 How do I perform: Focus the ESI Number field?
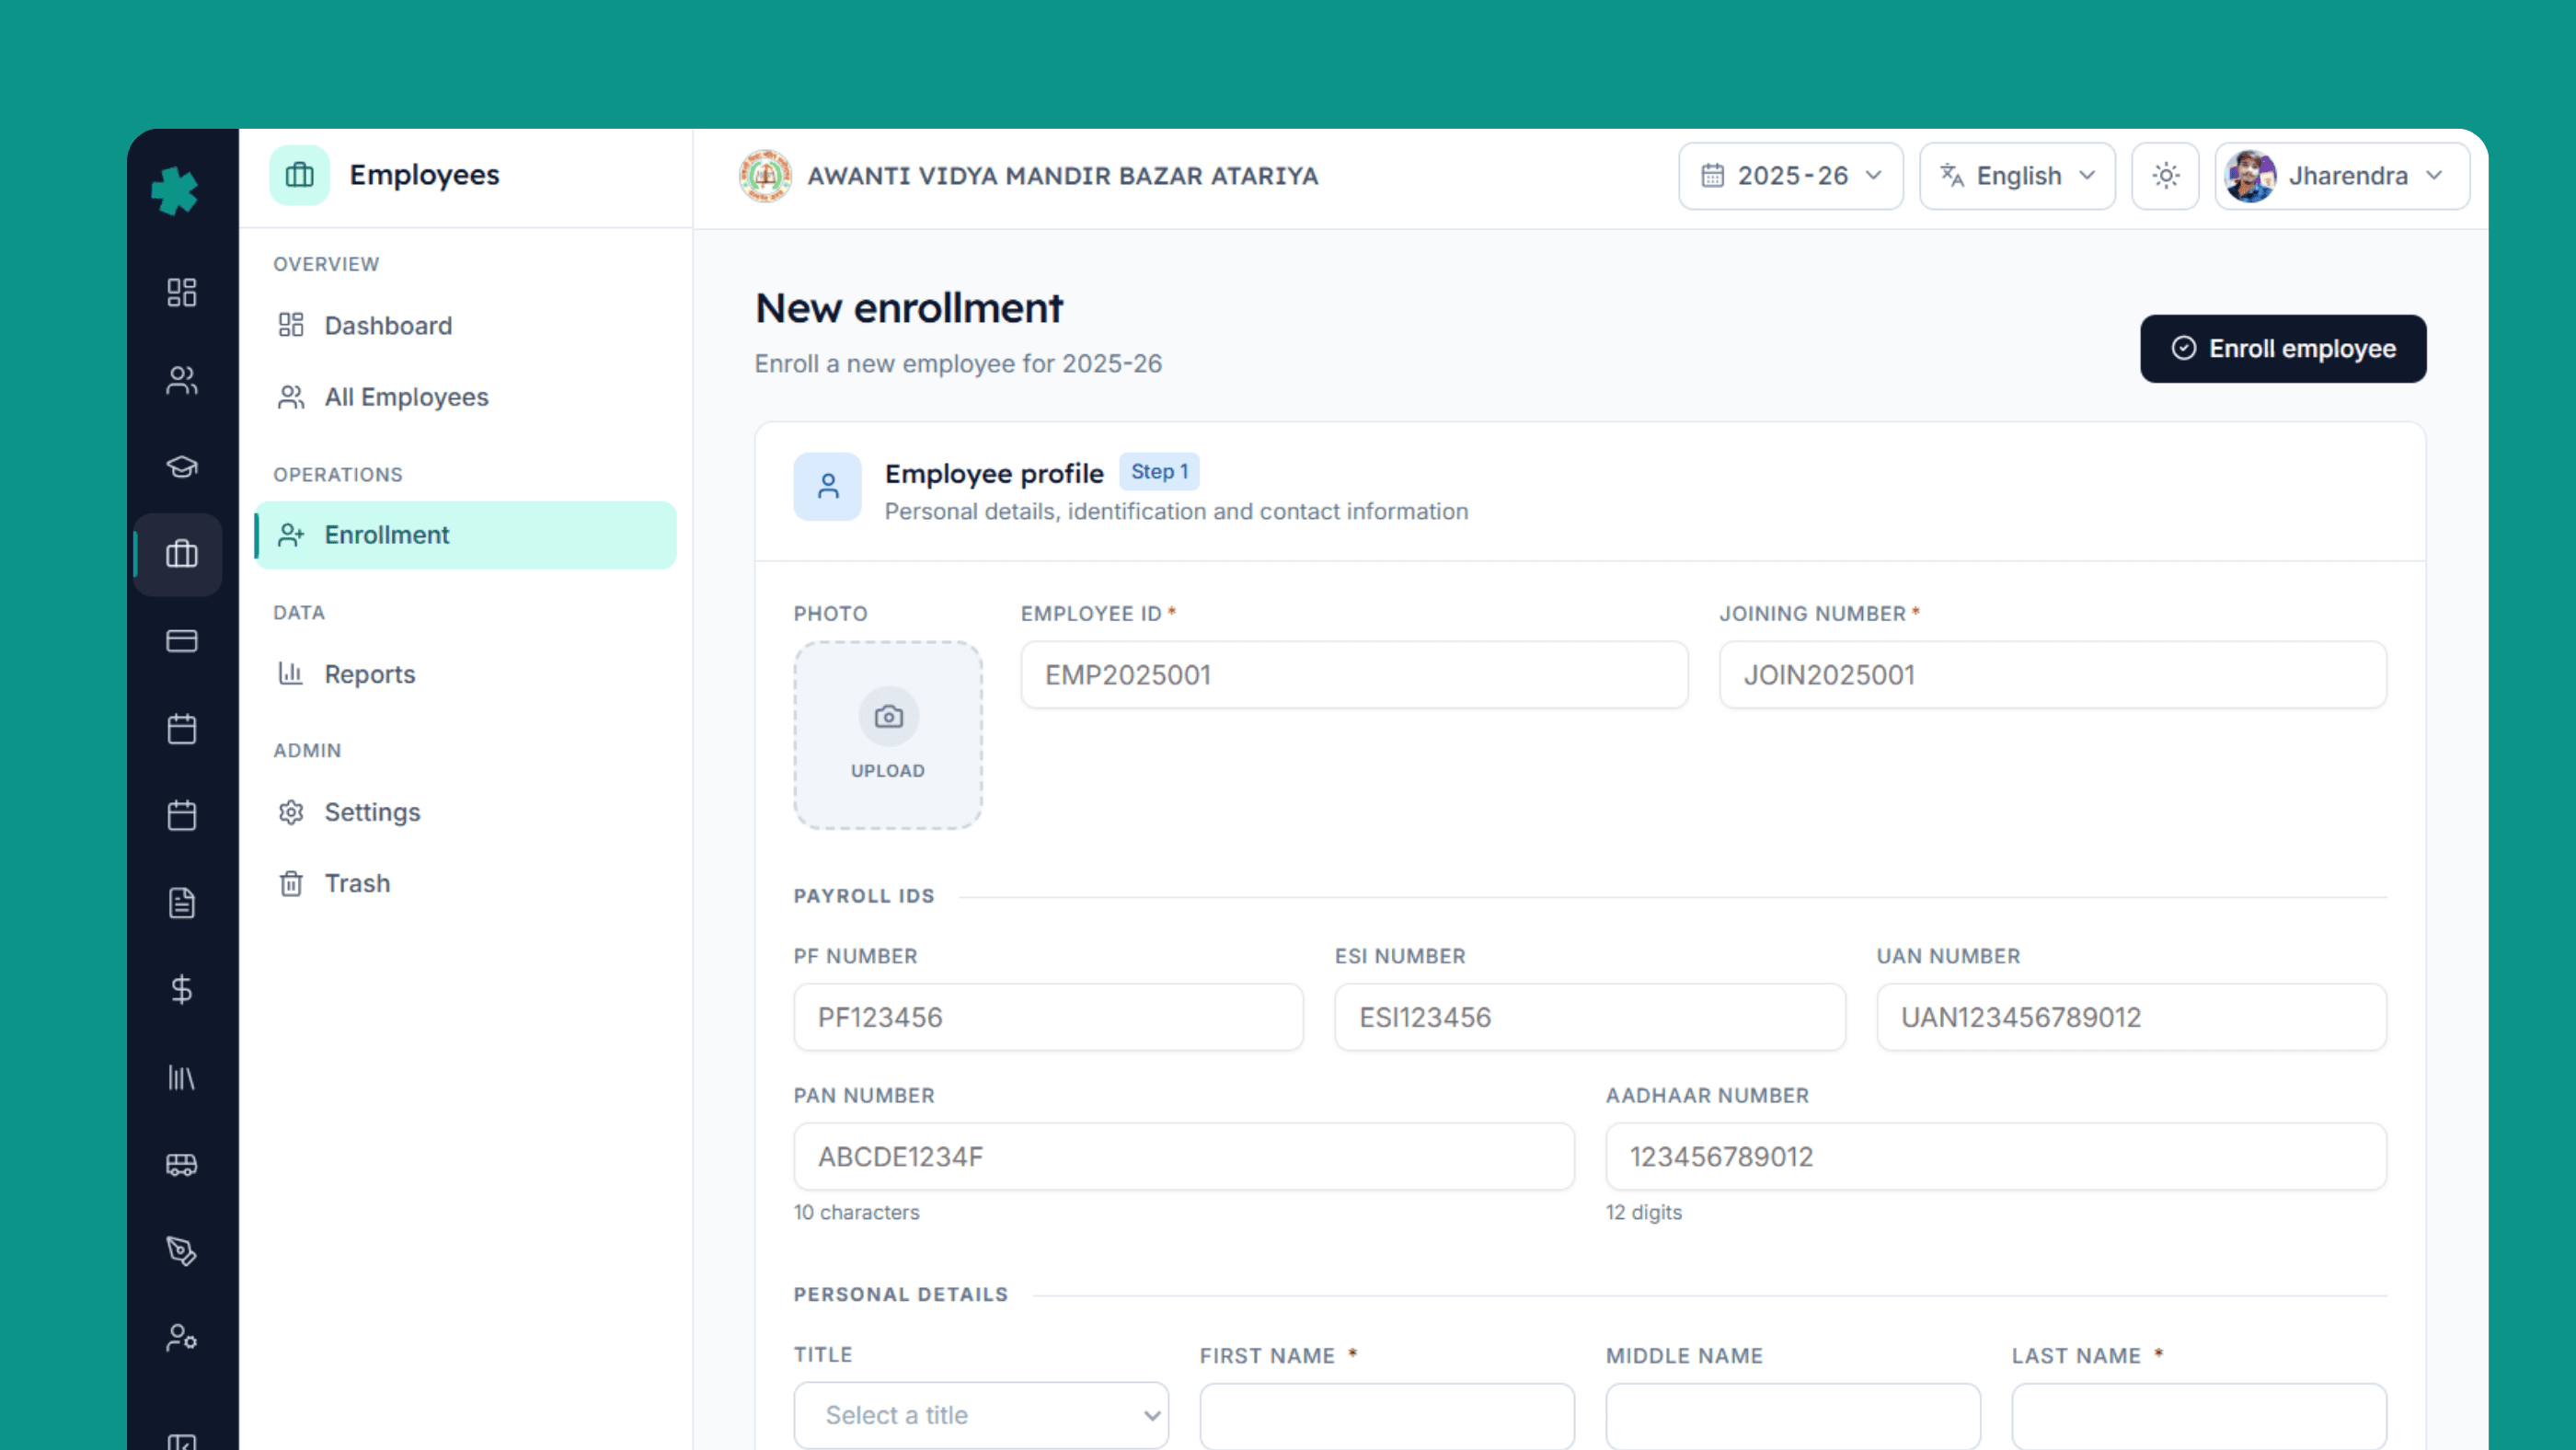coord(1590,1017)
